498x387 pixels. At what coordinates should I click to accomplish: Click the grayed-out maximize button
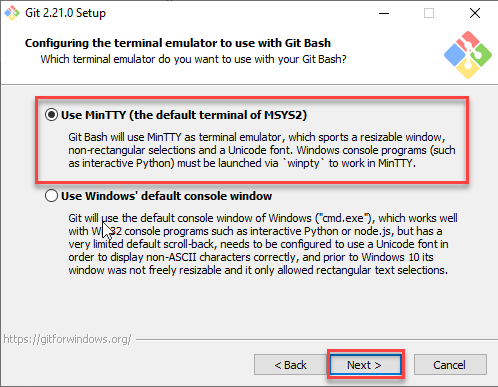429,13
